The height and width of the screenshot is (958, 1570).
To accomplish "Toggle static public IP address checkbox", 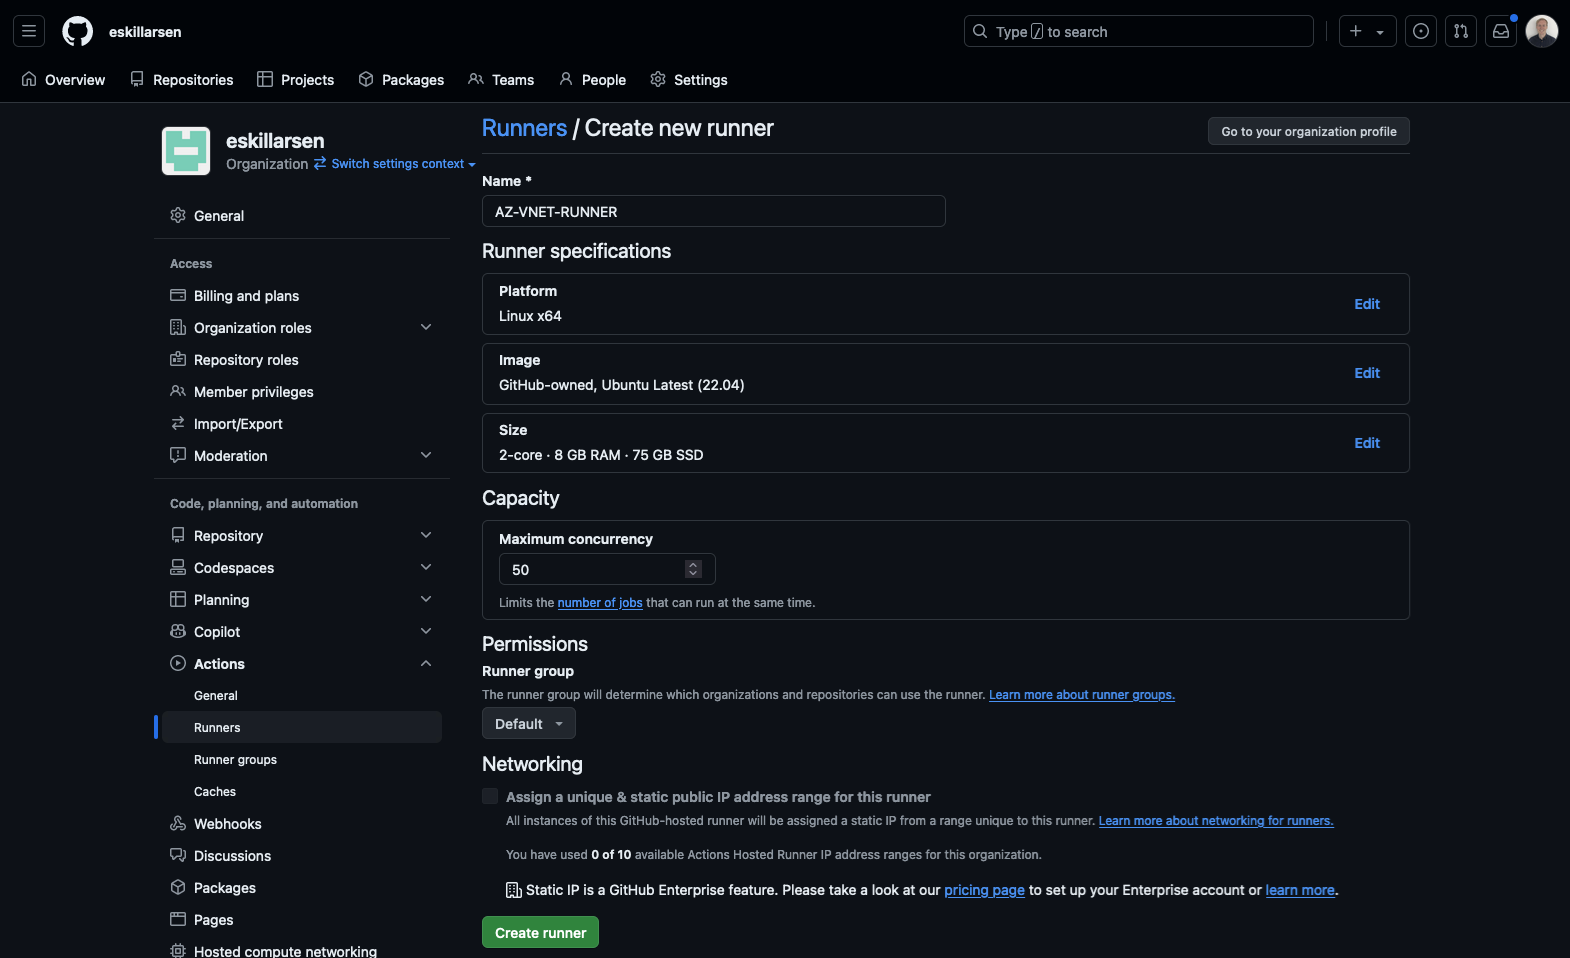I will (x=490, y=796).
